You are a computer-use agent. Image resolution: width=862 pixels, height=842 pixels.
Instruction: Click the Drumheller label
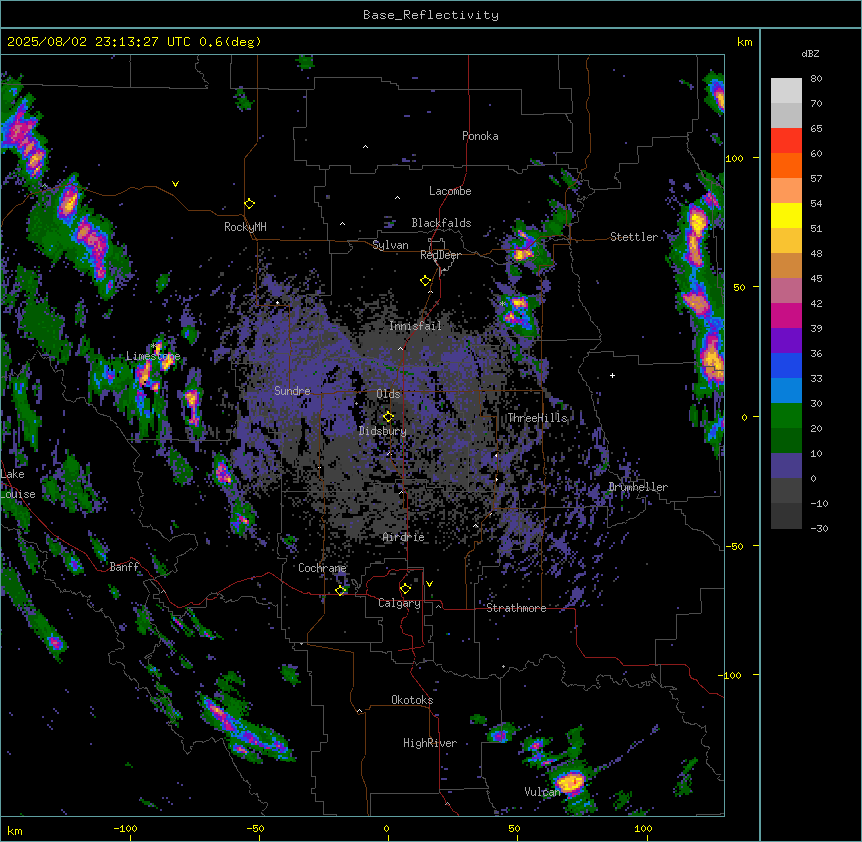pyautogui.click(x=638, y=487)
